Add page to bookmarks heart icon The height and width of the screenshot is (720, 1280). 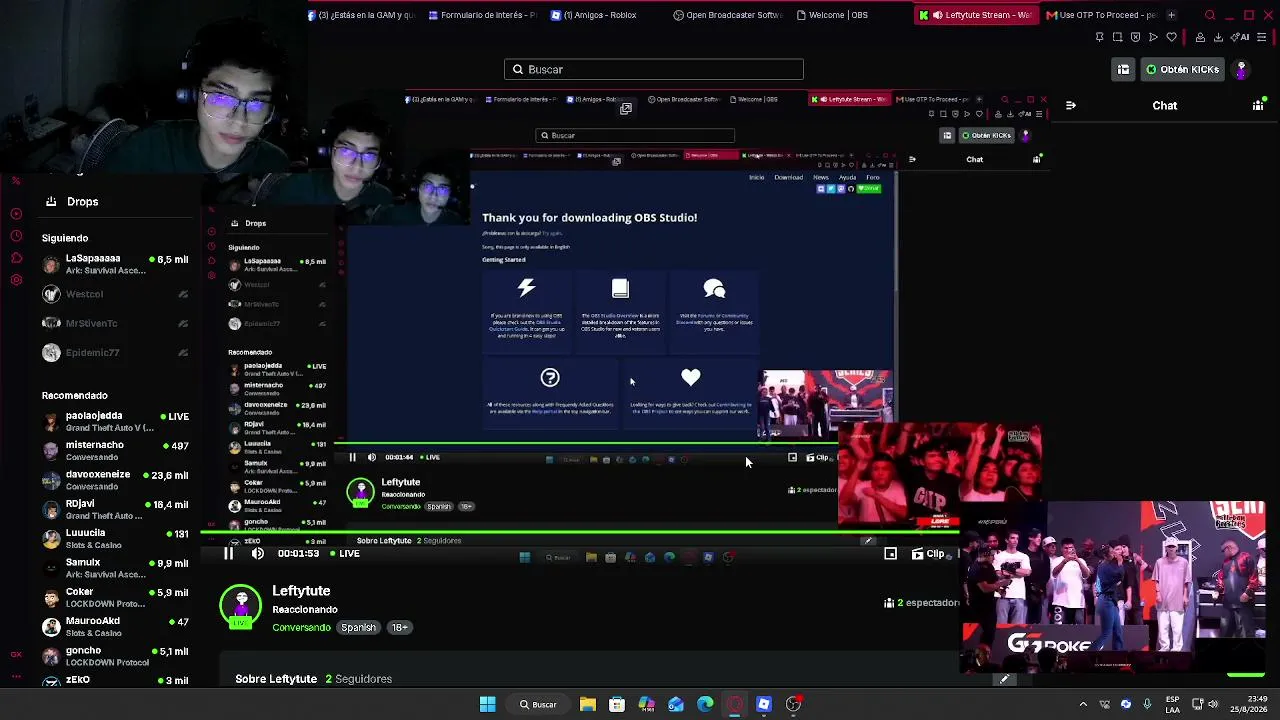[x=1171, y=38]
